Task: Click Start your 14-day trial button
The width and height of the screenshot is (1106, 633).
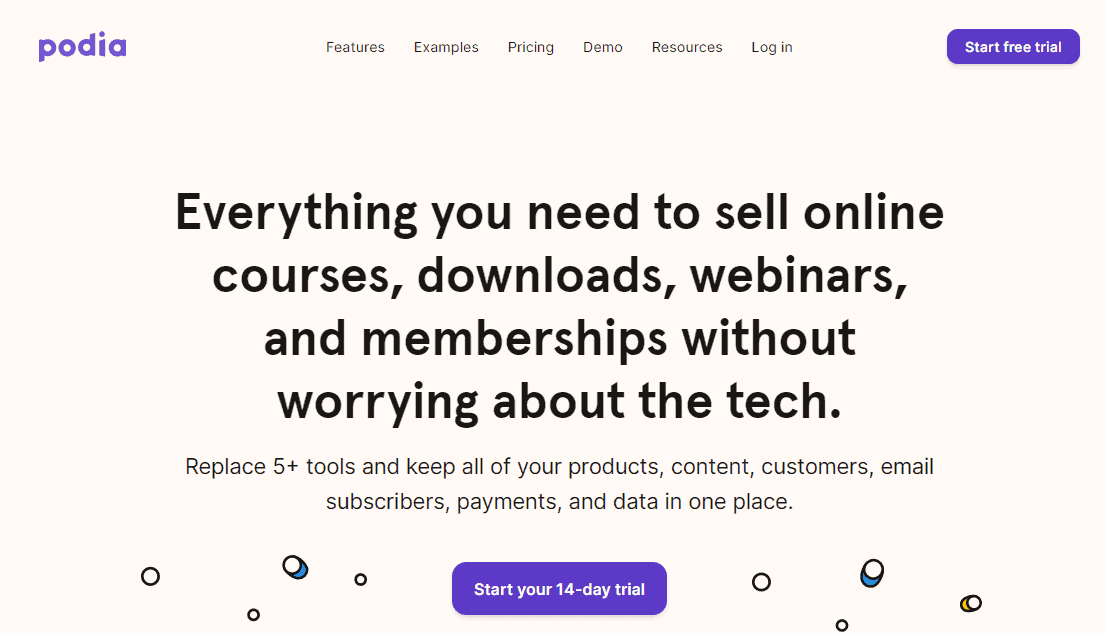Action: point(559,589)
